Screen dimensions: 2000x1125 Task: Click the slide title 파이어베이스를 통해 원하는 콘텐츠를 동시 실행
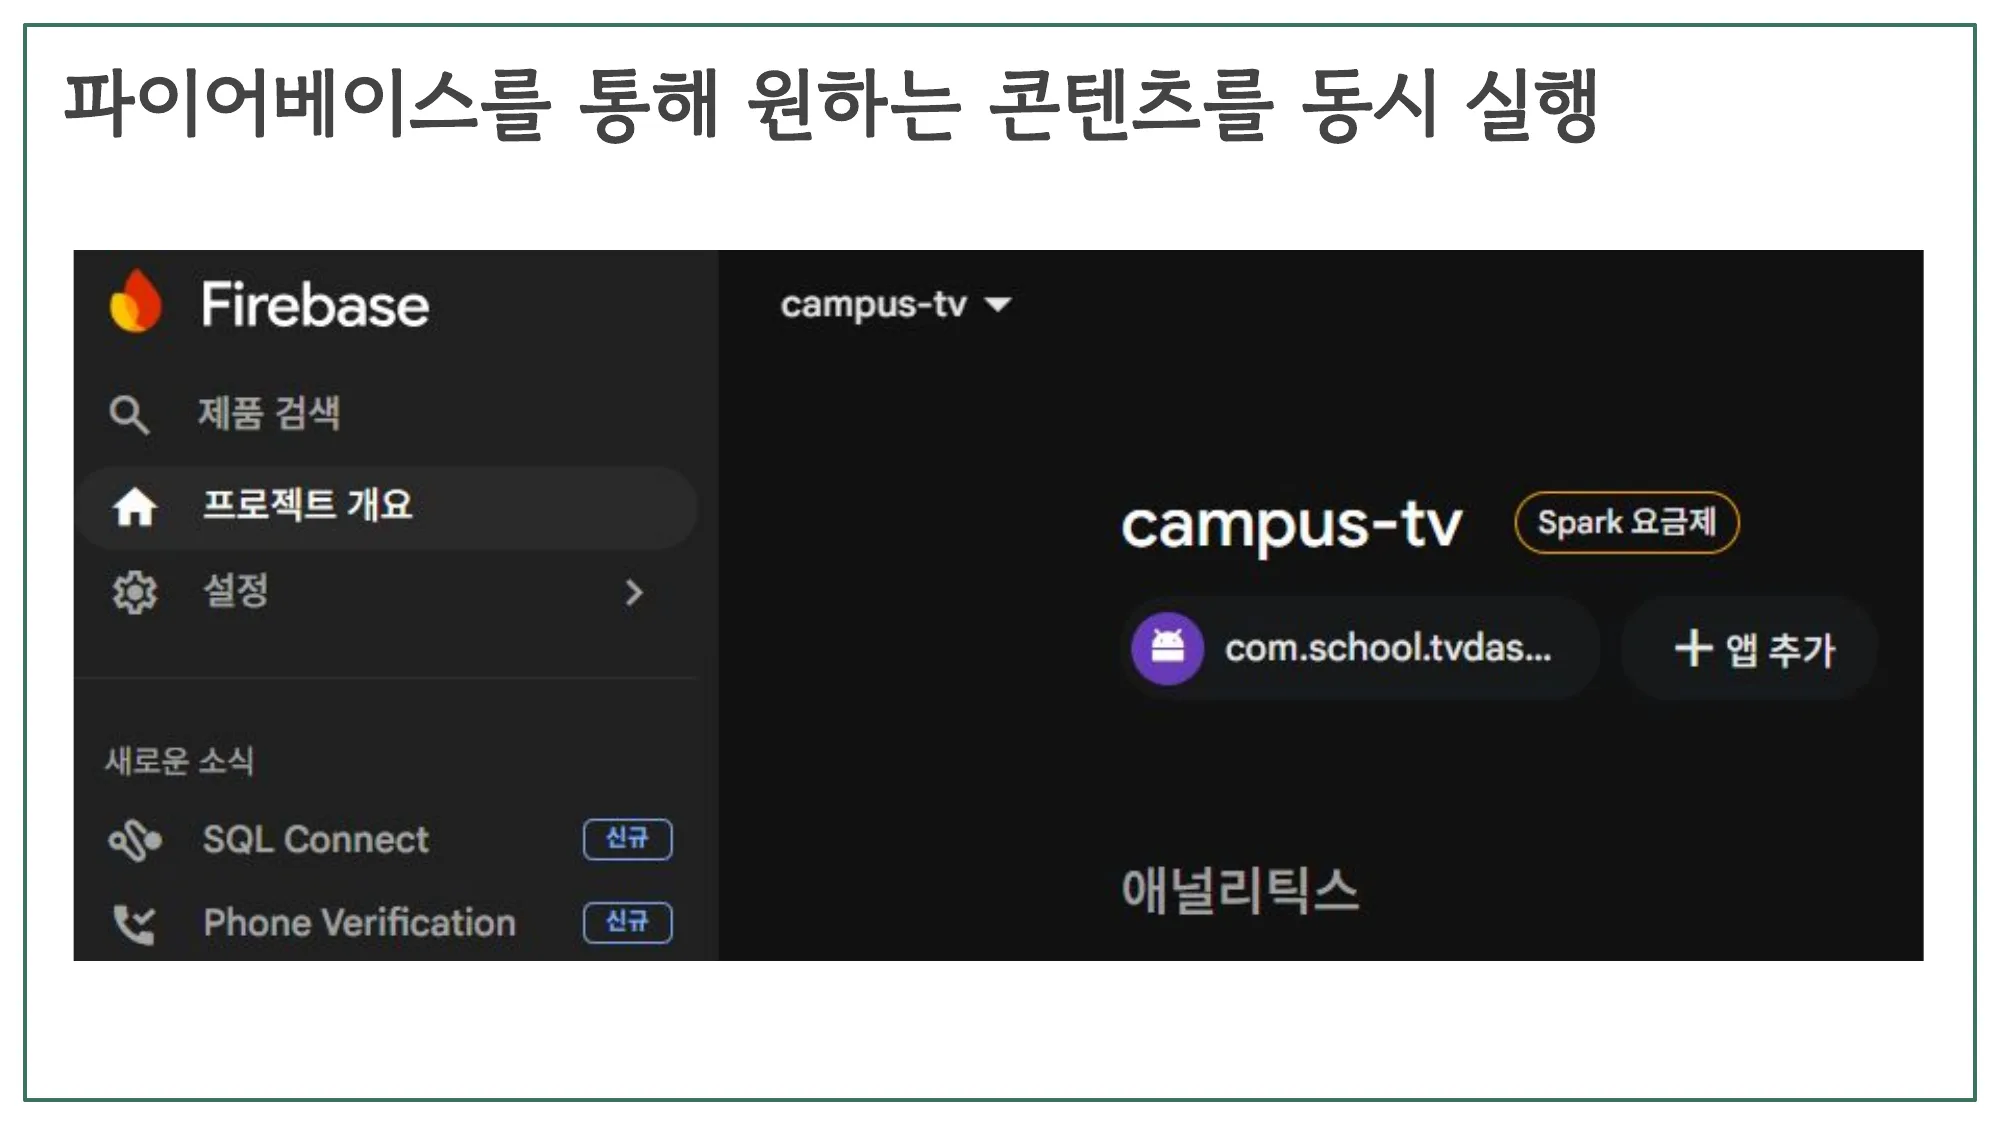(830, 104)
